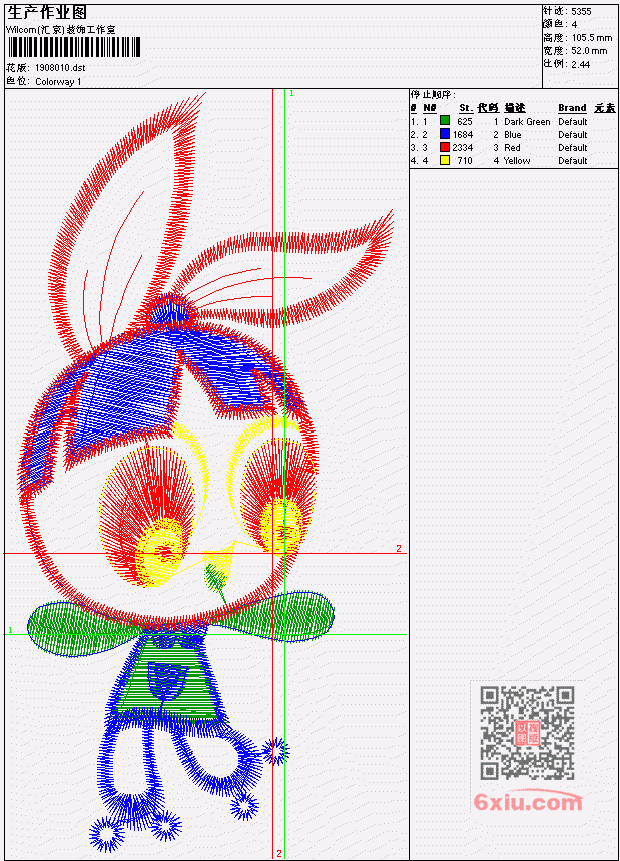
Task: Select the 'Yellow' description cell
Action: pos(517,161)
